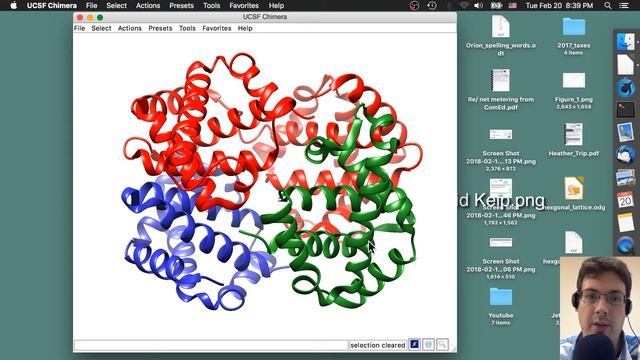Select the Youtube folder on desktop
This screenshot has height=360, width=640.
point(501,306)
